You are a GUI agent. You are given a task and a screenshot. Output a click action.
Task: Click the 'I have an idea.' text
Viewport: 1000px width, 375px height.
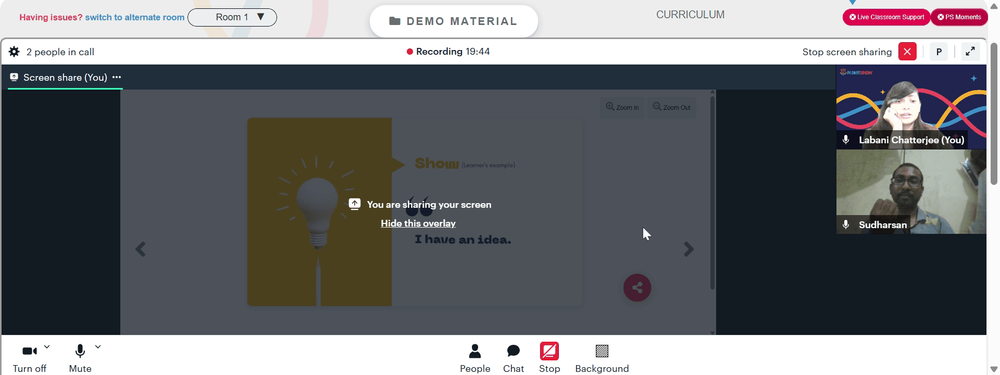pos(463,240)
